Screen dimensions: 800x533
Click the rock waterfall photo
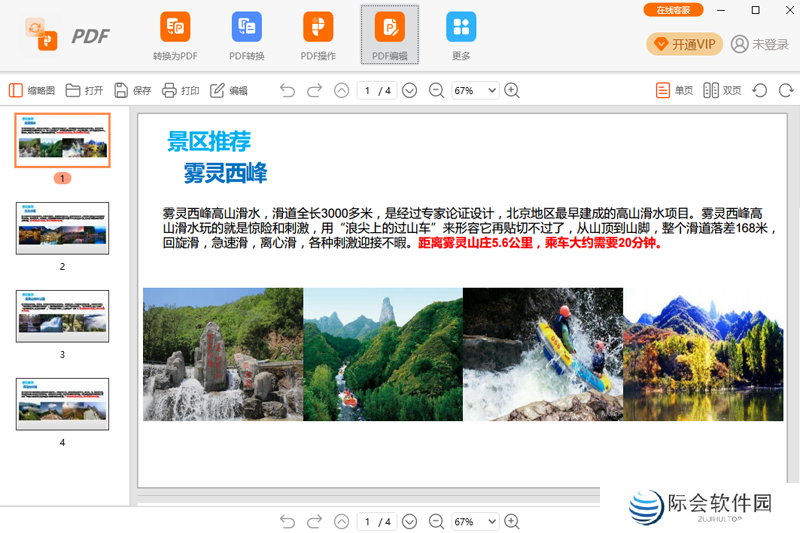click(x=223, y=354)
